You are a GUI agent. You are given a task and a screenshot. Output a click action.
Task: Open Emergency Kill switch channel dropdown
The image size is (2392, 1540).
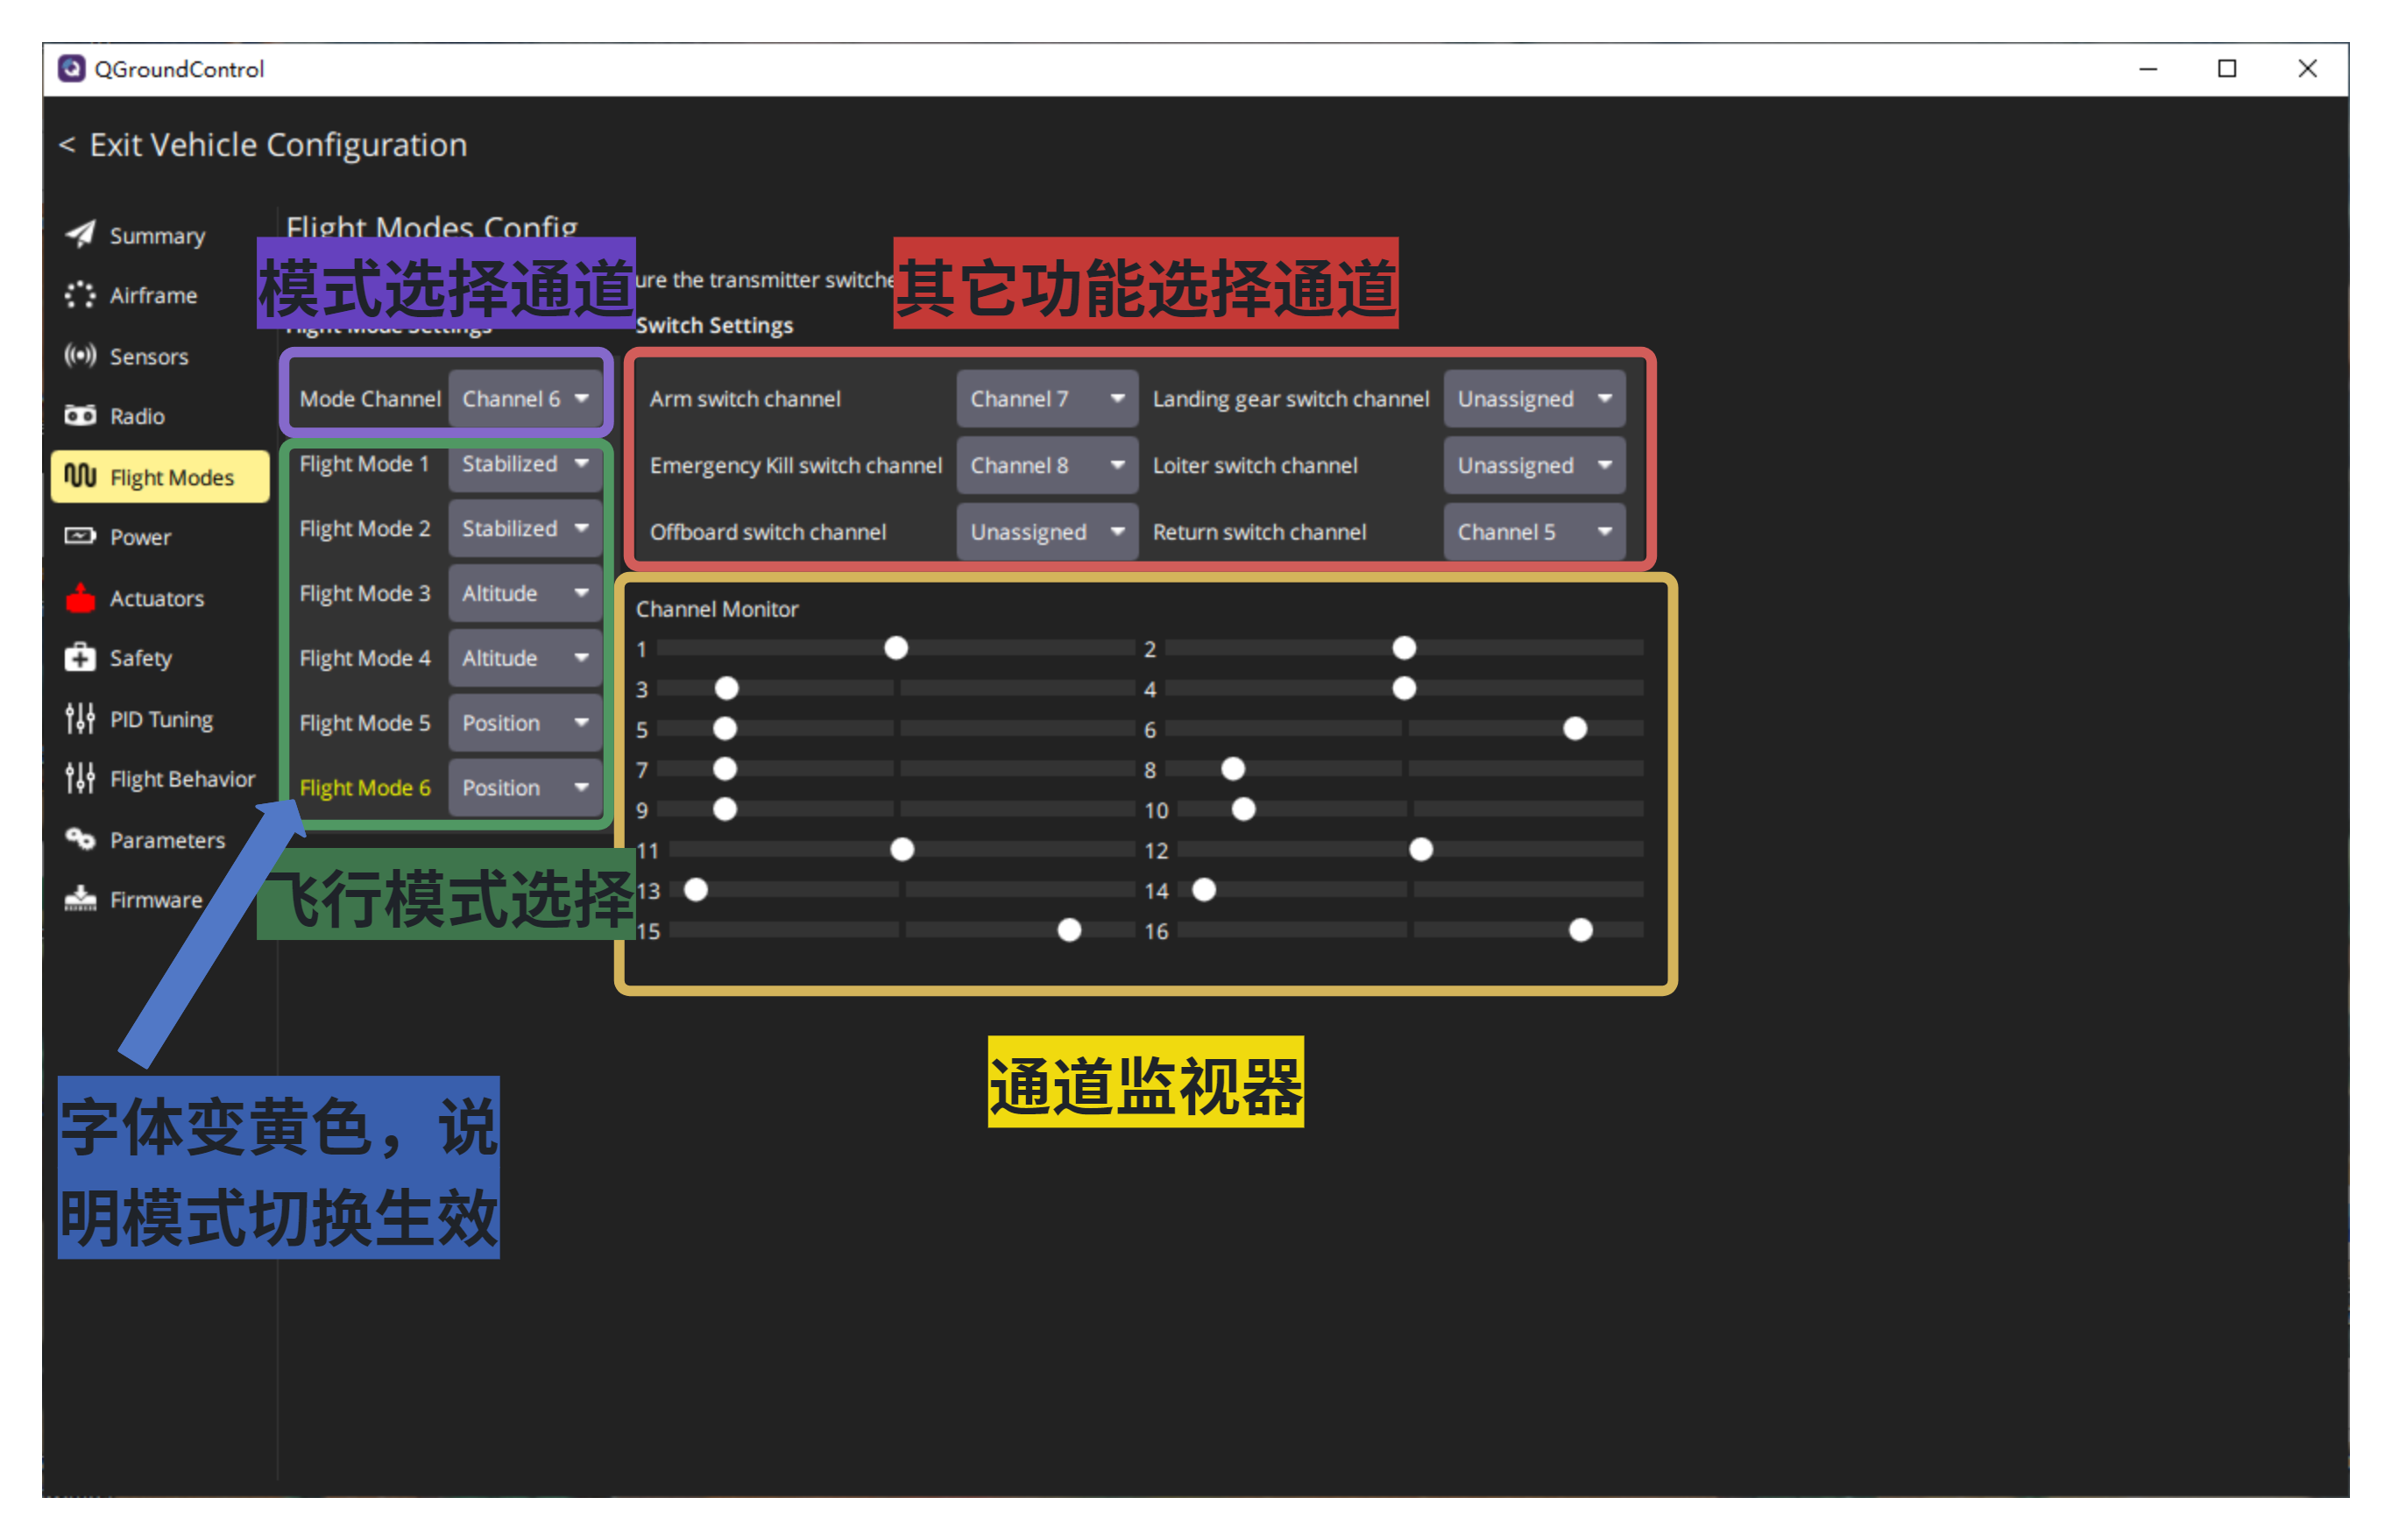click(1047, 465)
